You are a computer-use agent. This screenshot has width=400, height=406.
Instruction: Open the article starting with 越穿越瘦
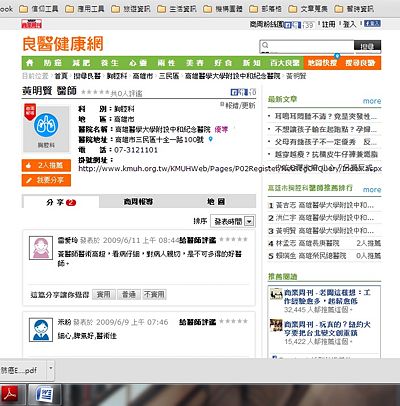[326, 154]
